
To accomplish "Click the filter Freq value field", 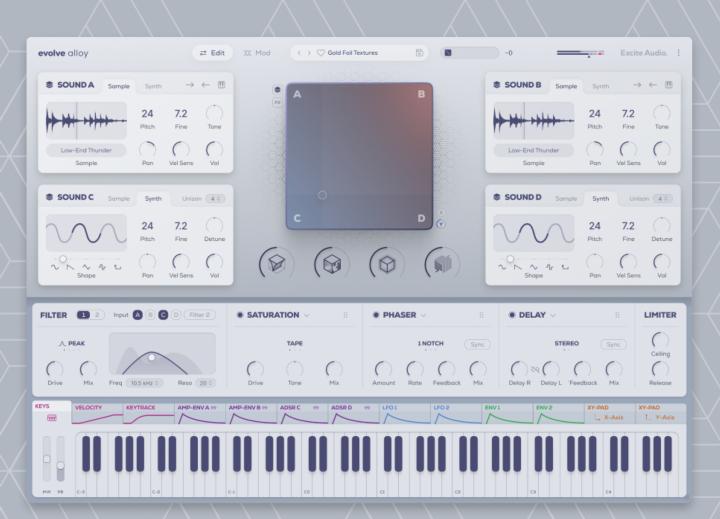I will [x=144, y=383].
